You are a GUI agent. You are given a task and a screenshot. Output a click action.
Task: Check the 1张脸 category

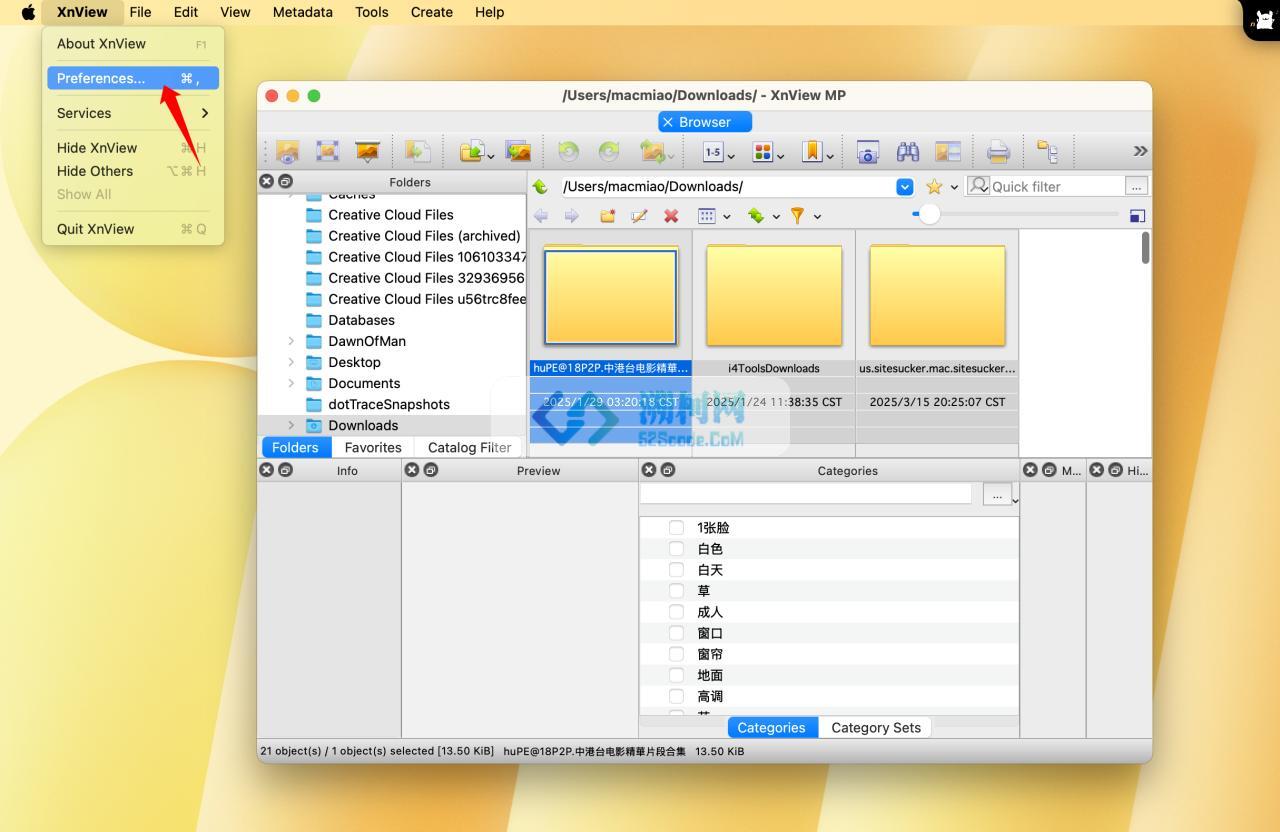(676, 527)
